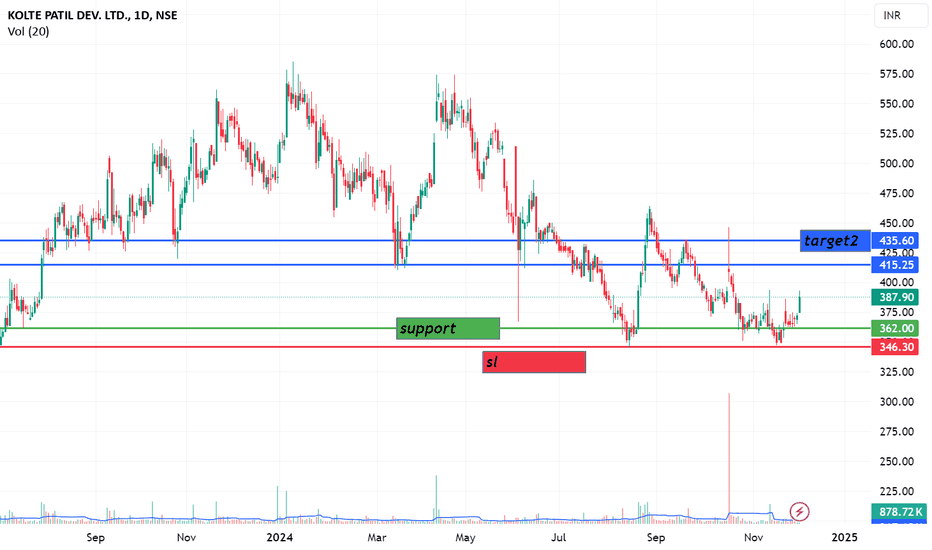This screenshot has width=932, height=550.
Task: Select the green support label
Action: [448, 328]
